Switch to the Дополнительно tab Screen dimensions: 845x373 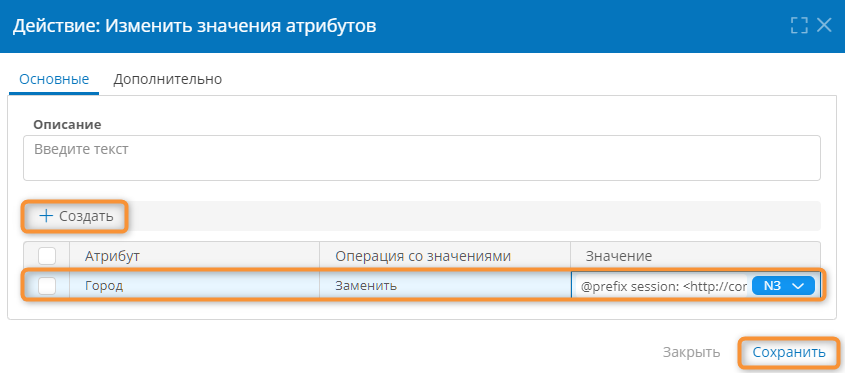[168, 79]
